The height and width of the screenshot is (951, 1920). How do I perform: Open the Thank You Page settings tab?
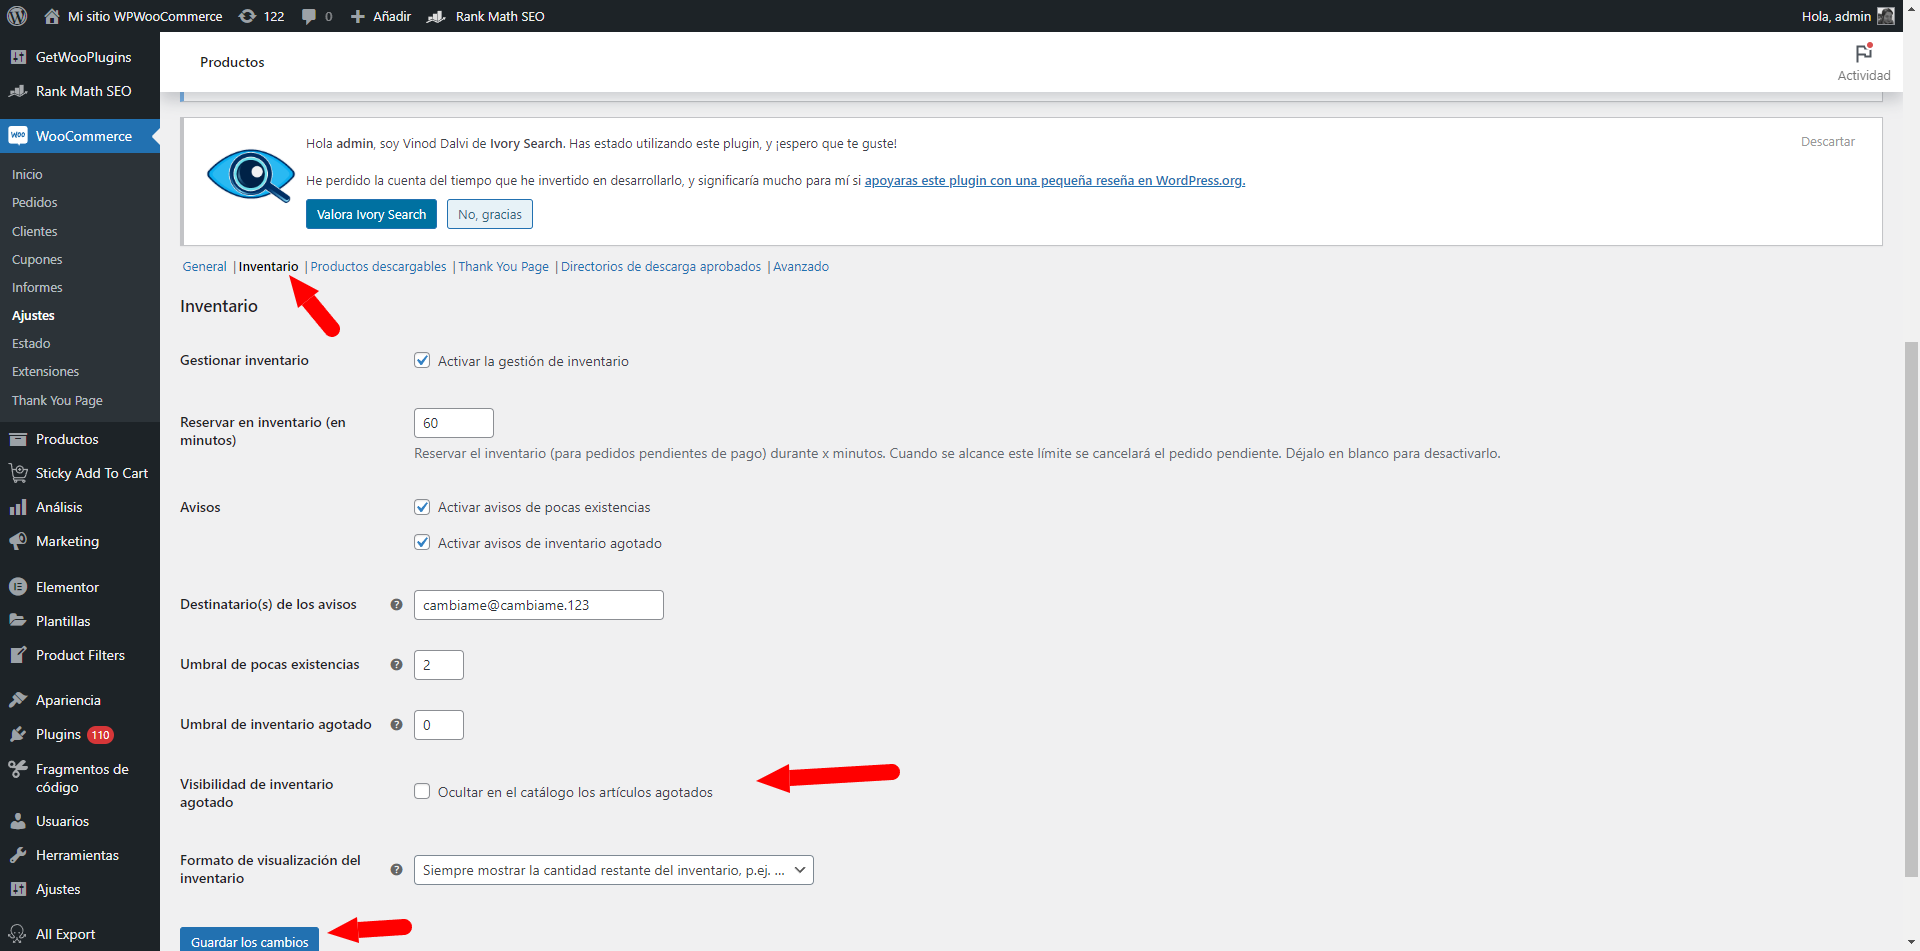pyautogui.click(x=503, y=267)
